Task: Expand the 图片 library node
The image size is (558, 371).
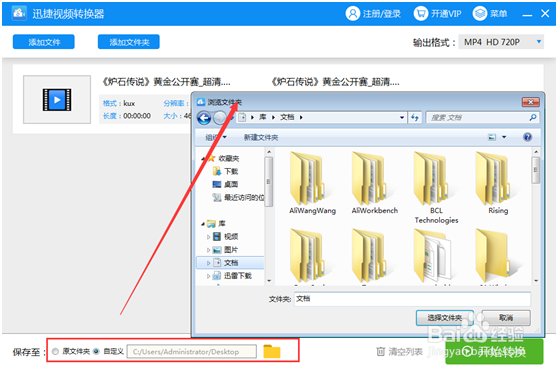Action: click(x=209, y=250)
